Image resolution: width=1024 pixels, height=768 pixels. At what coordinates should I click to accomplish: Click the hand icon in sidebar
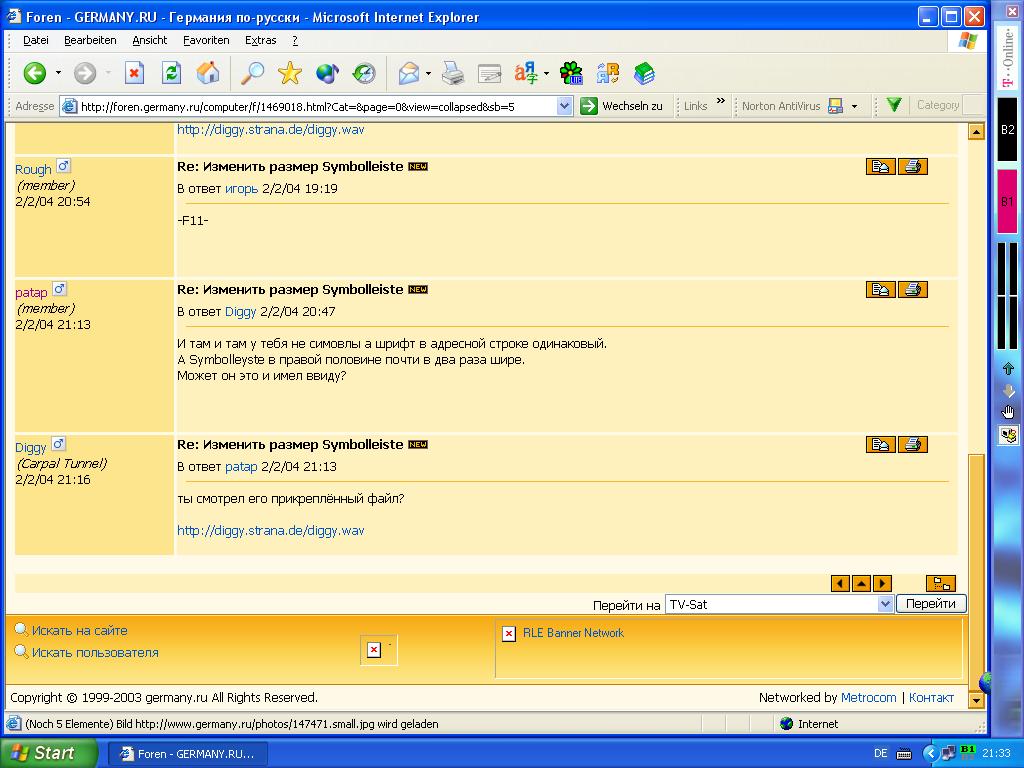(1008, 412)
